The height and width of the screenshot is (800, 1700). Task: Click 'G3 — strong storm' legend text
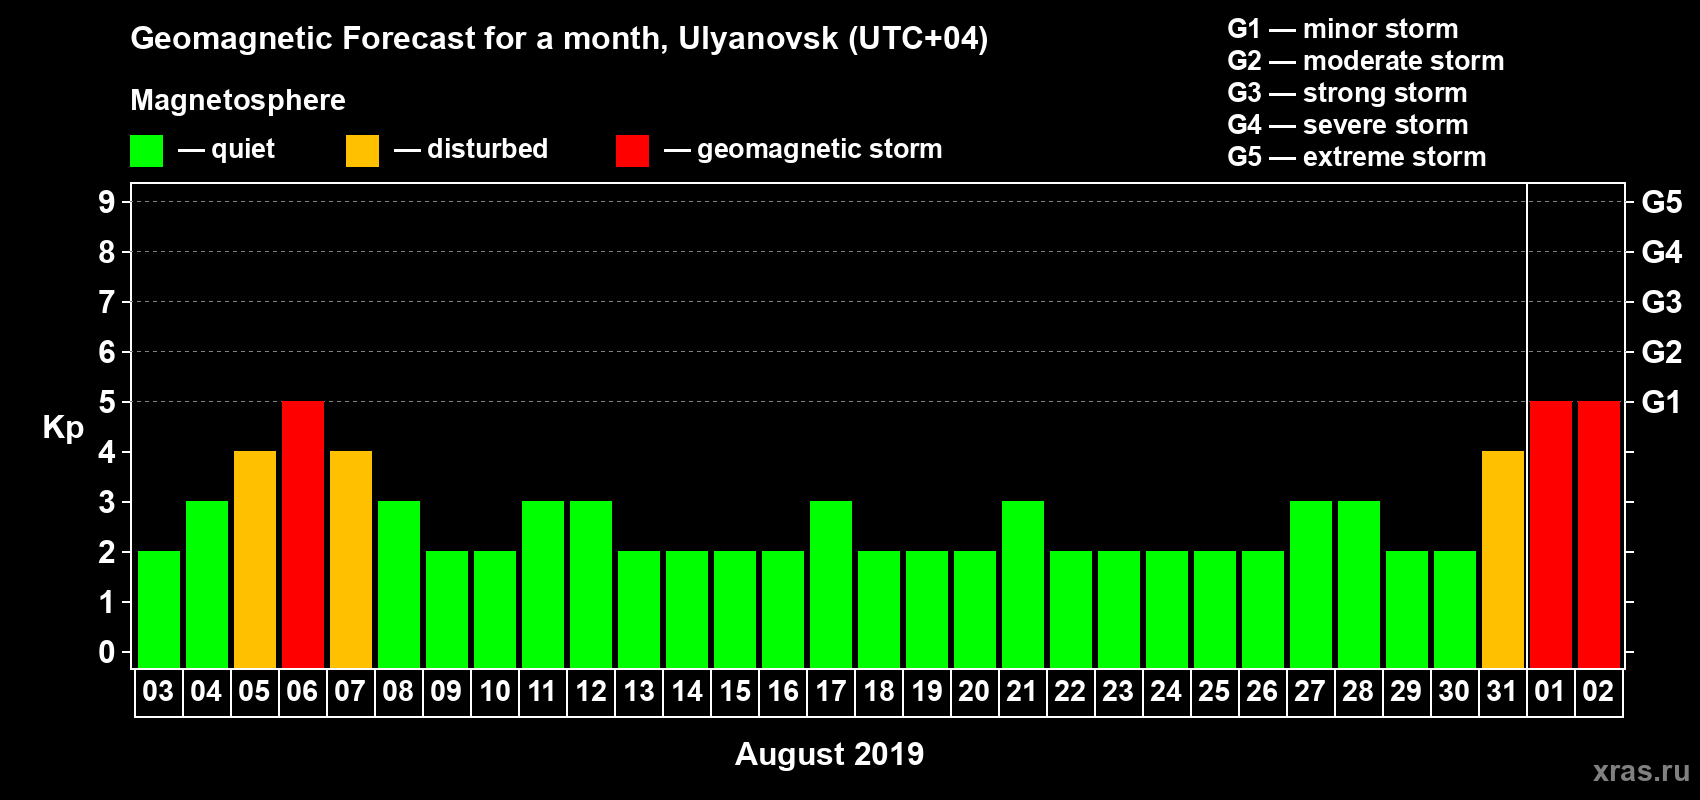point(1347,93)
